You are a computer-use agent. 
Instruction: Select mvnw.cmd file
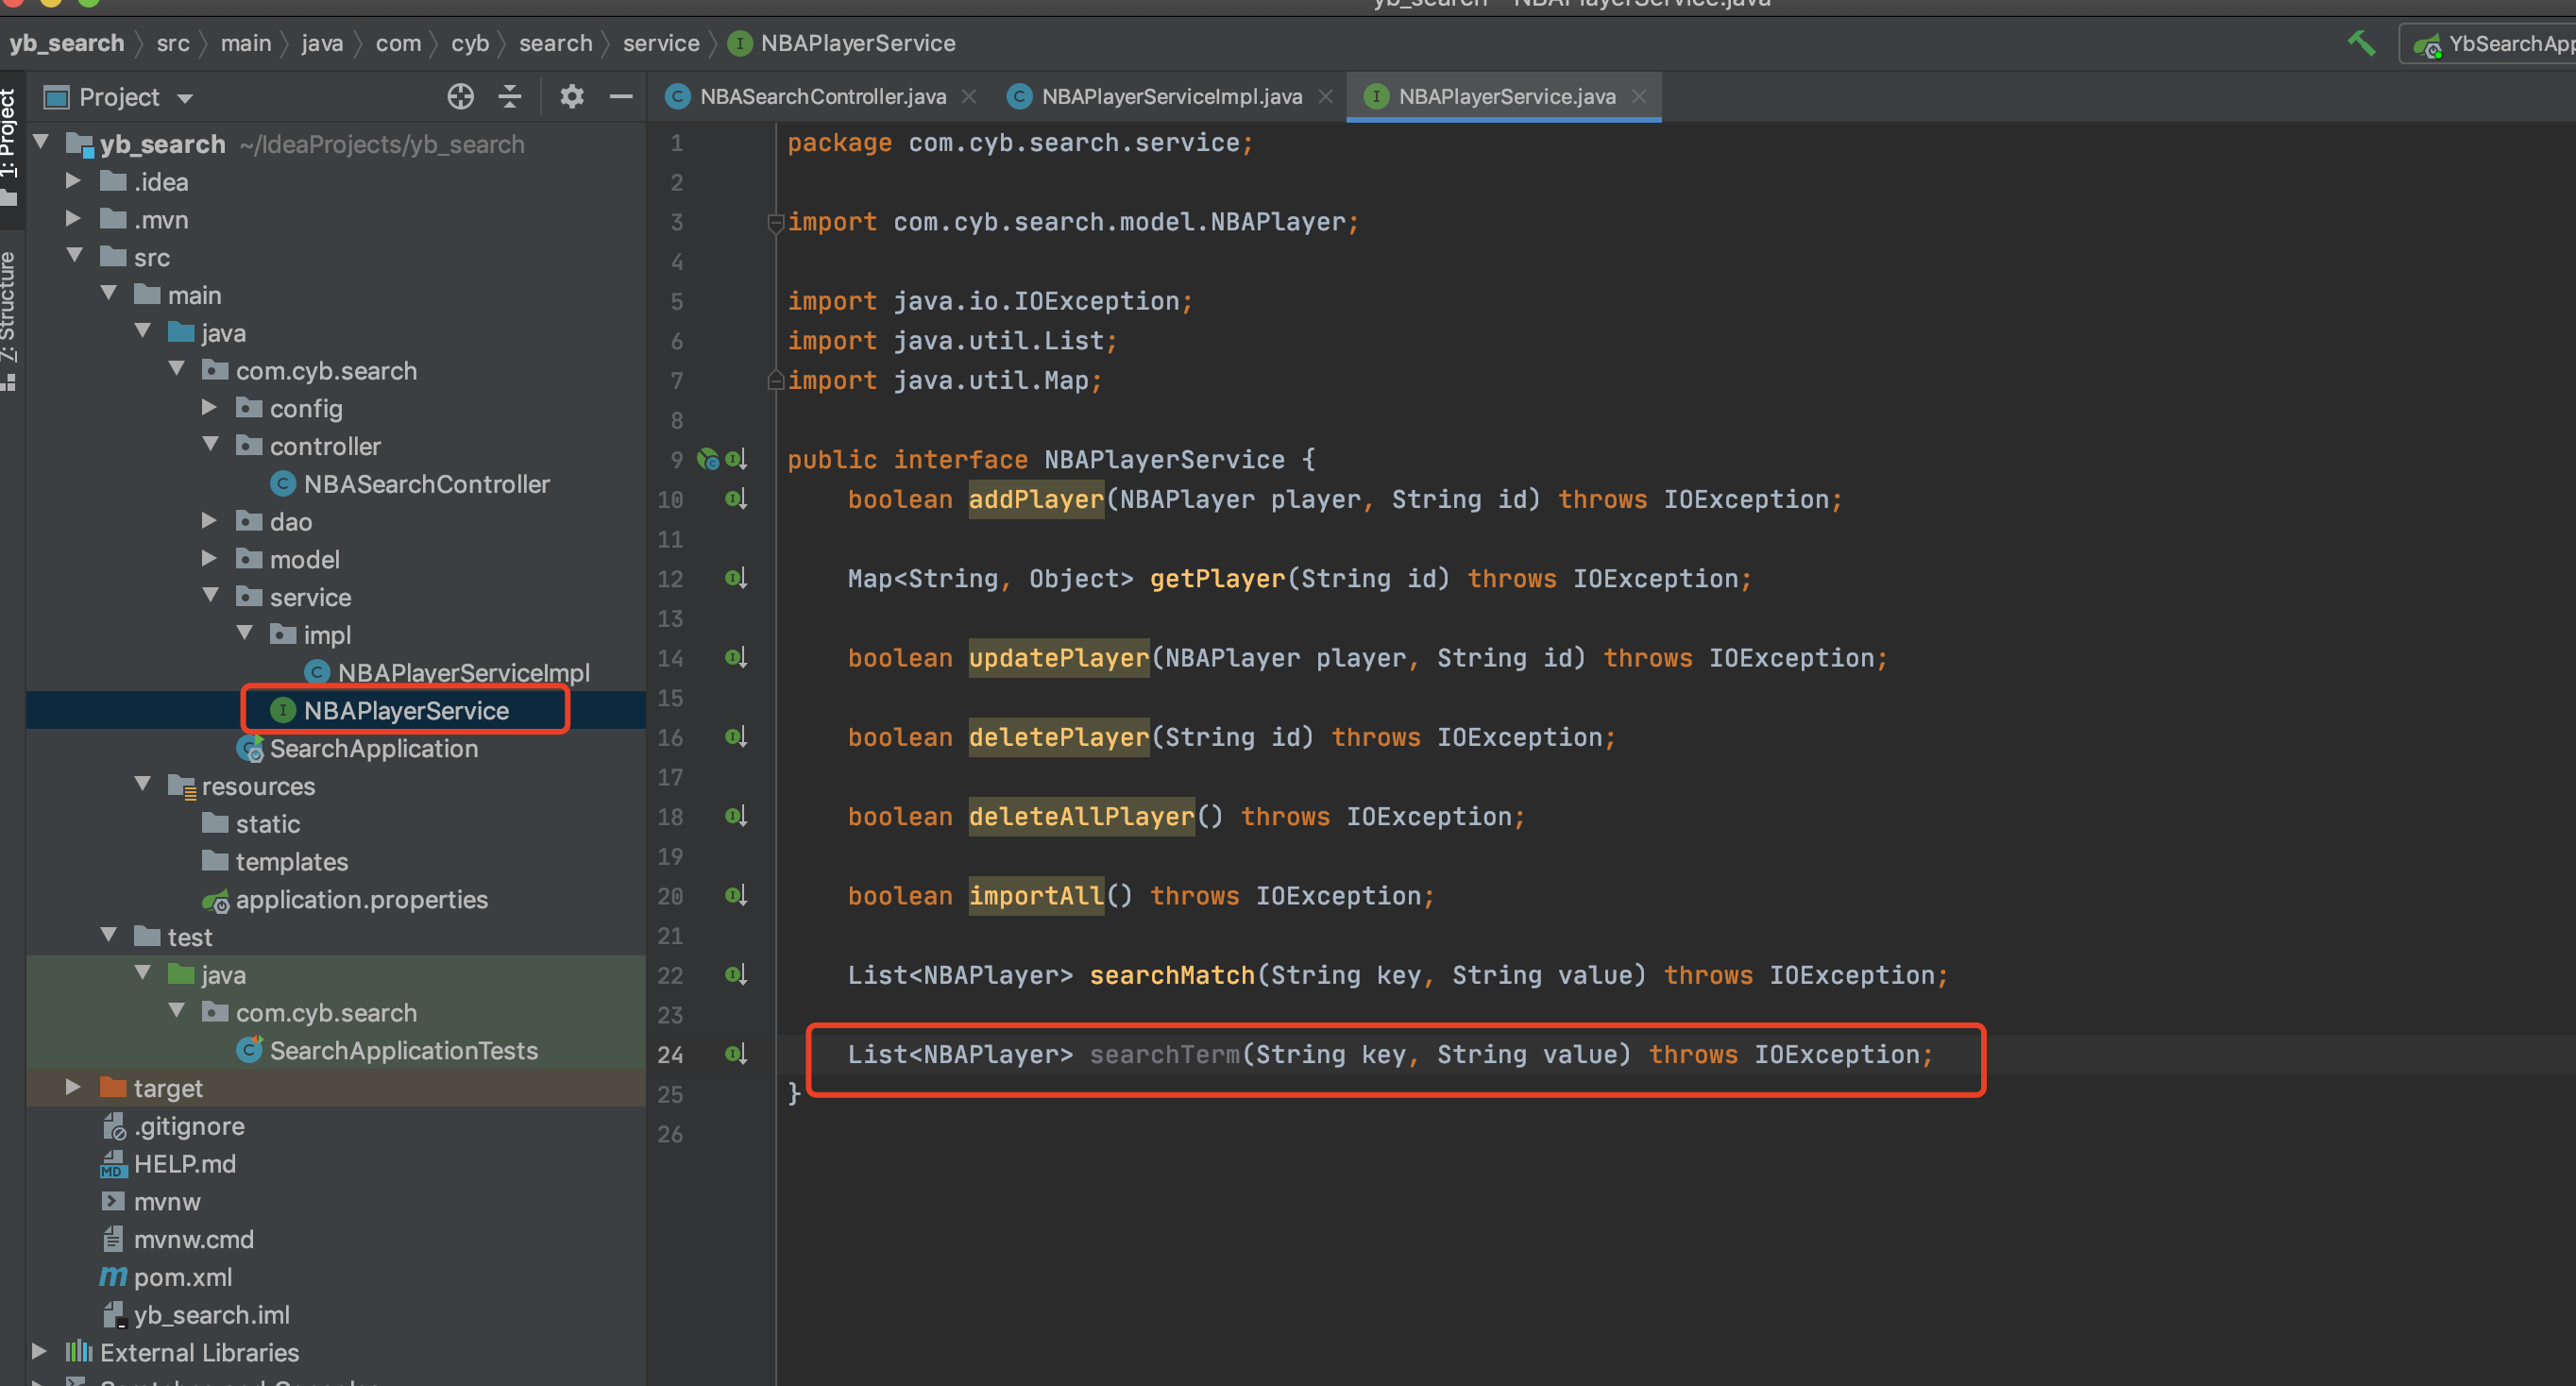pyautogui.click(x=193, y=1239)
